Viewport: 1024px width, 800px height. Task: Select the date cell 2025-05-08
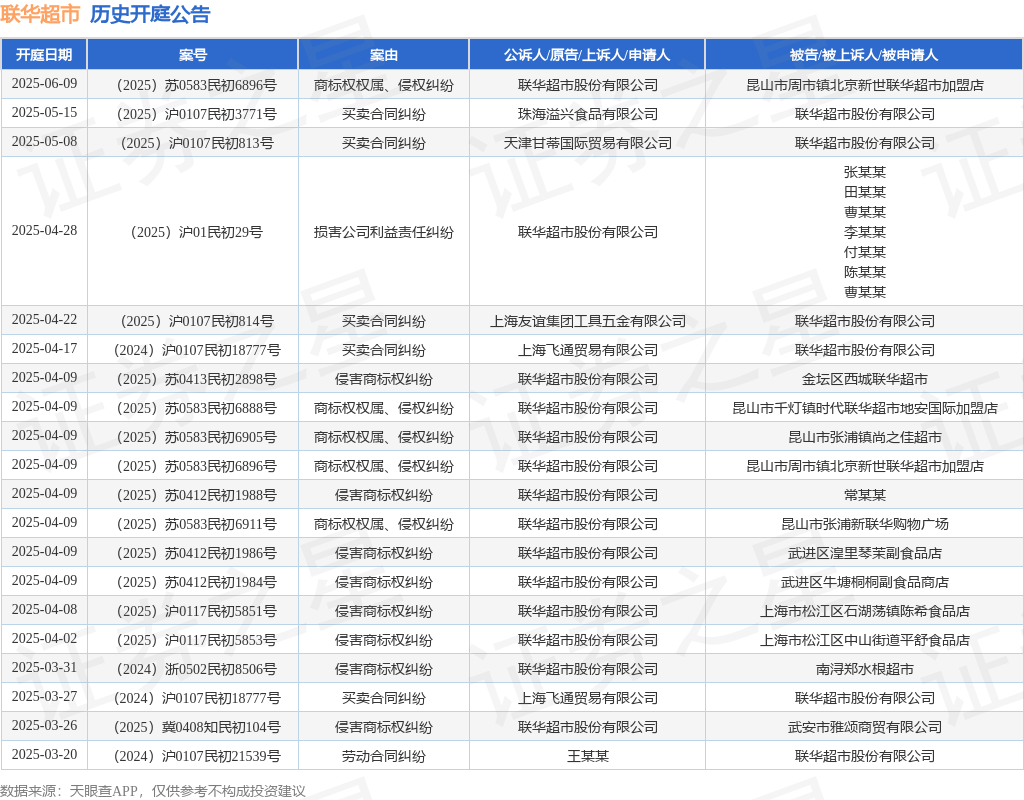44,141
